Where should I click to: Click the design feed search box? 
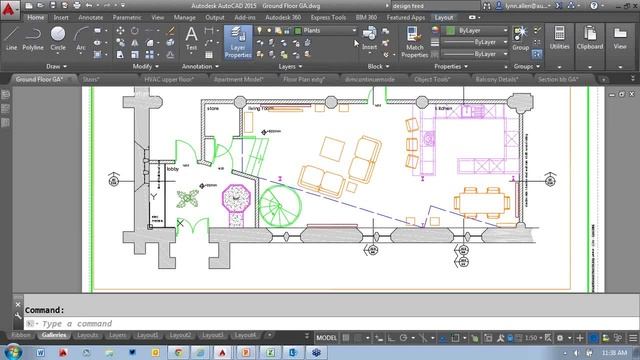(x=435, y=6)
